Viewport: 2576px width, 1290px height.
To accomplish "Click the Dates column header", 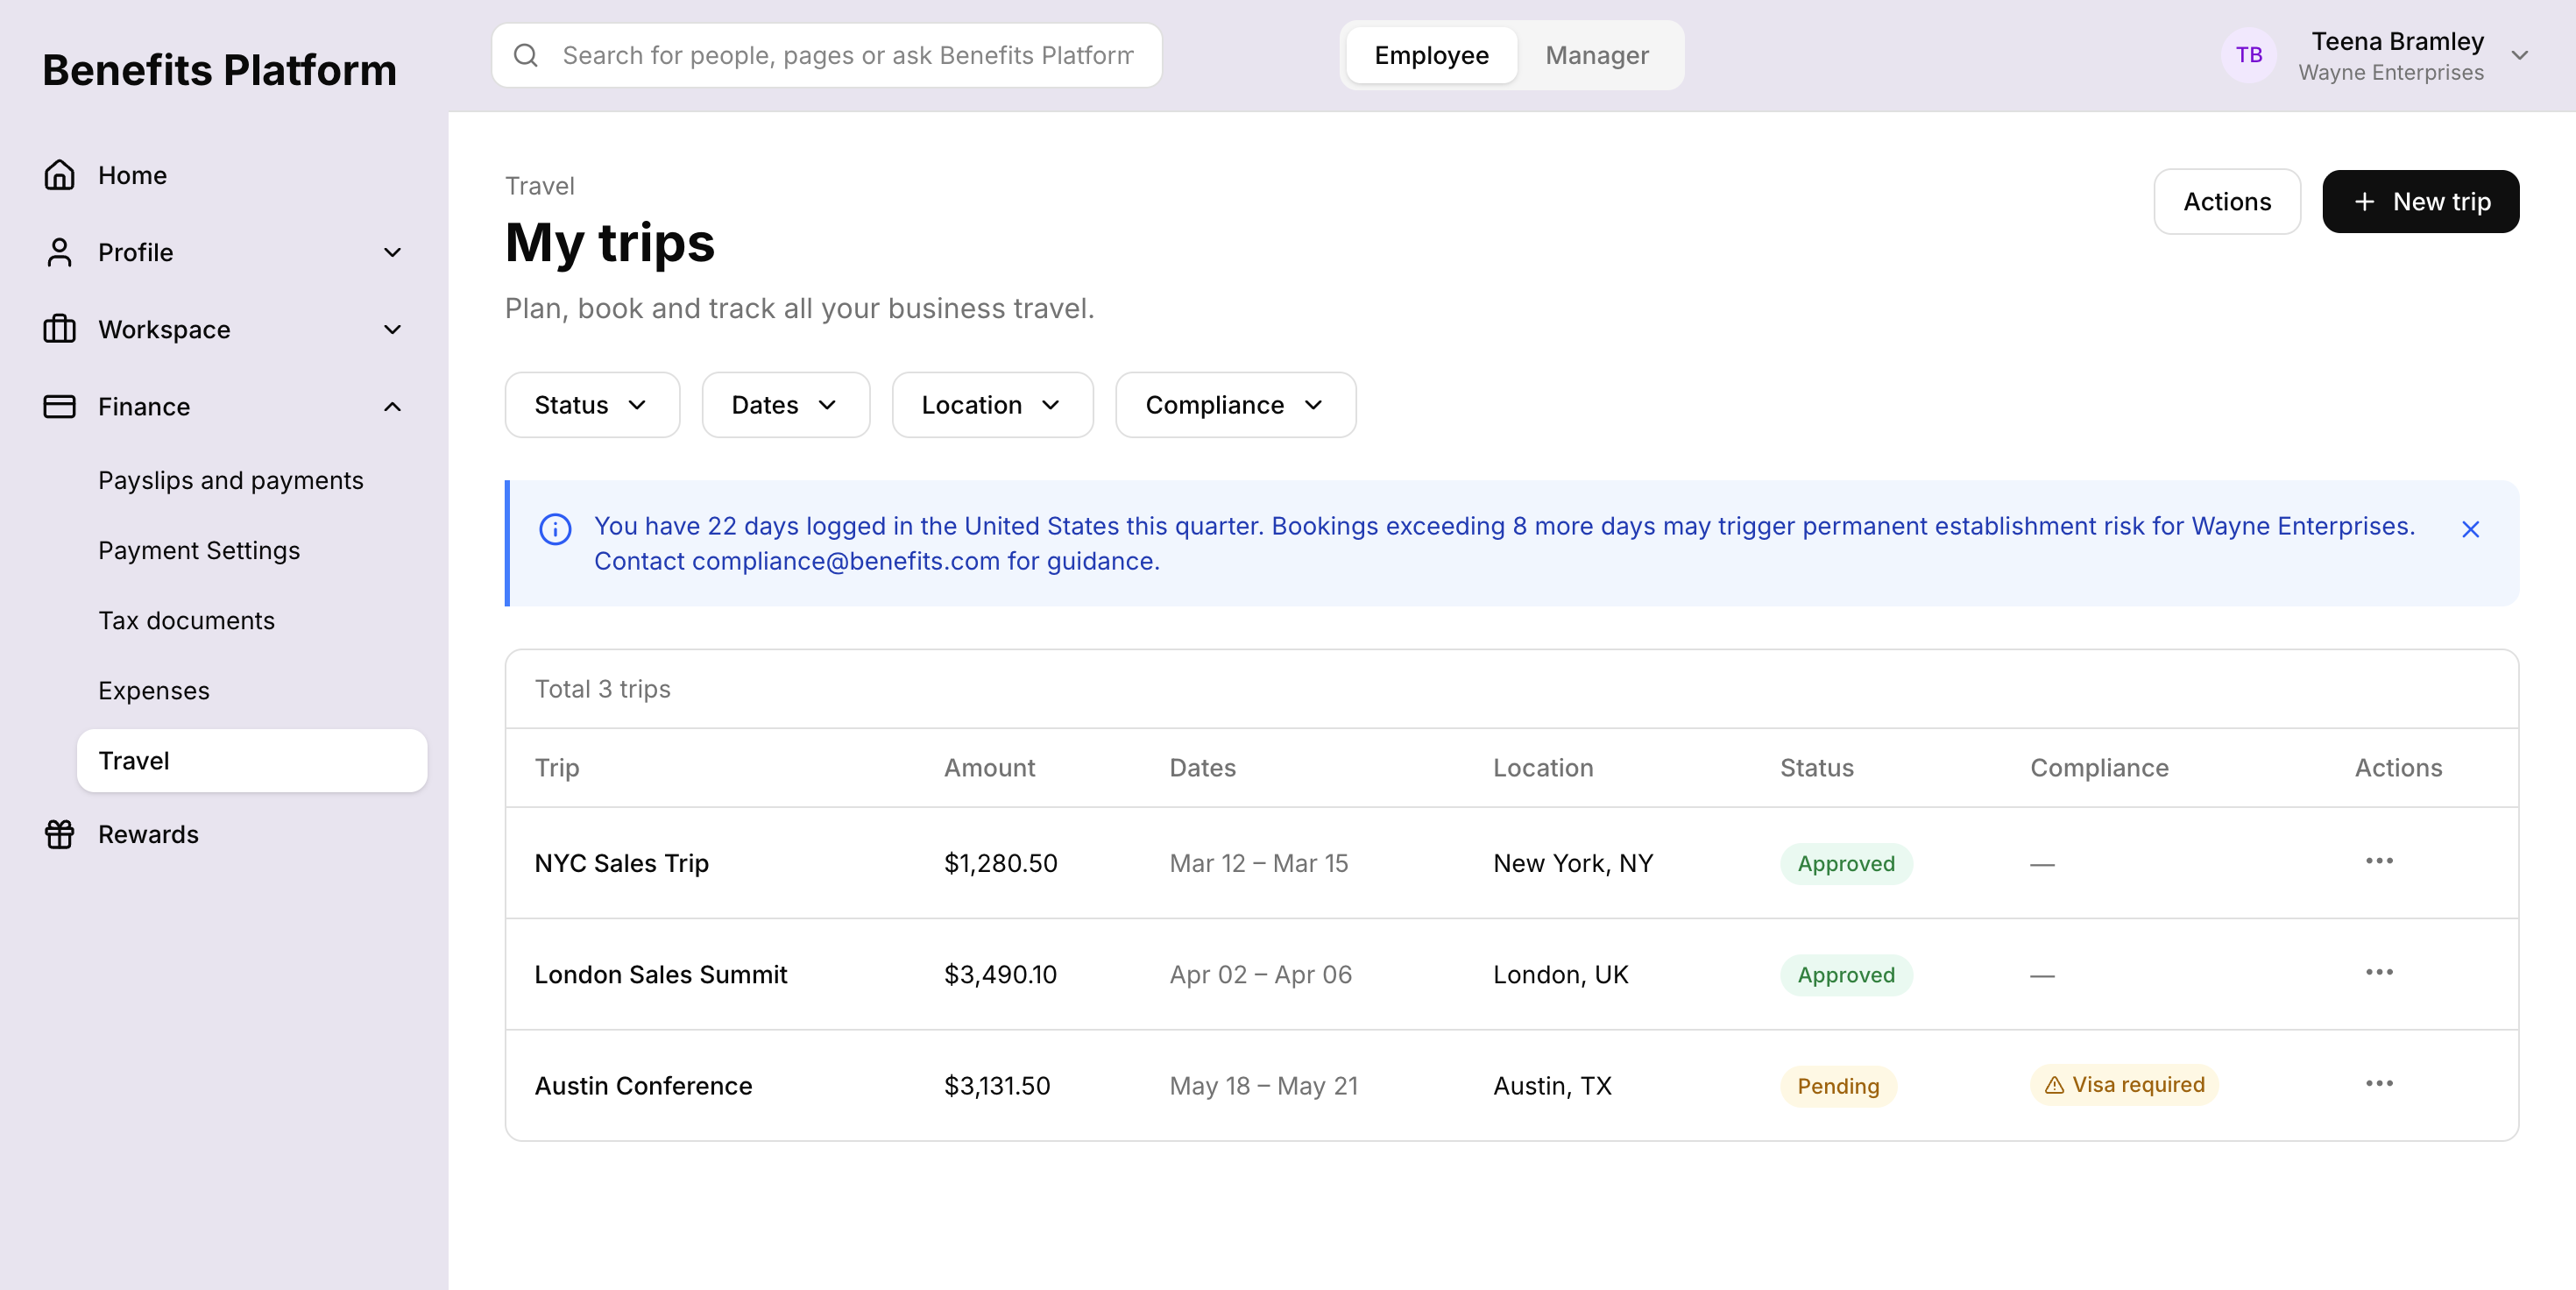I will 1202,768.
